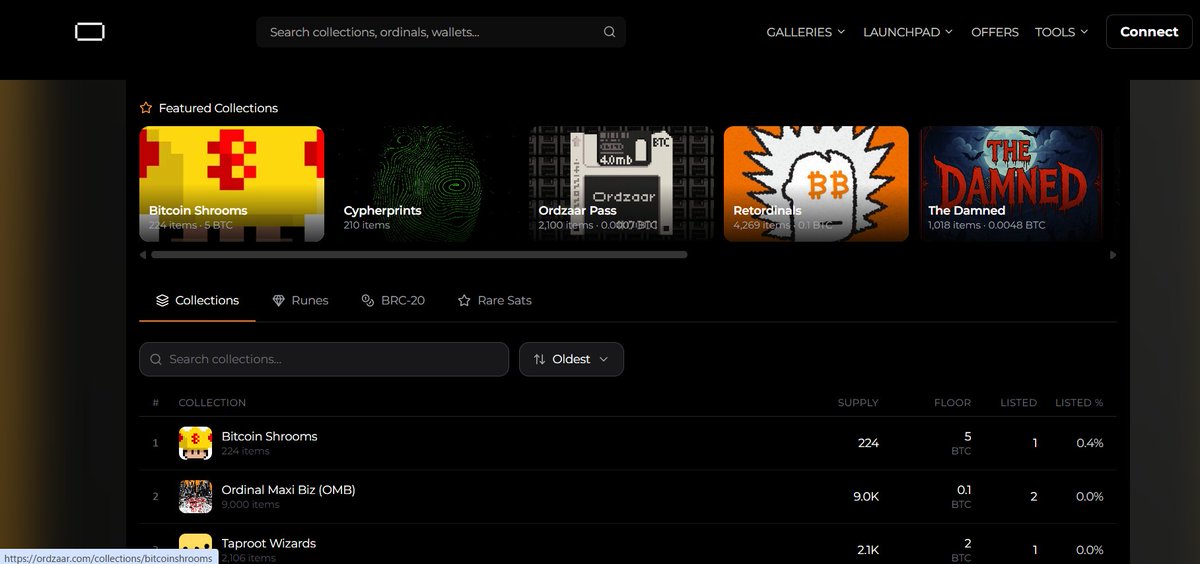Viewport: 1200px width, 564px height.
Task: Open the Retordinals featured card
Action: [x=816, y=183]
